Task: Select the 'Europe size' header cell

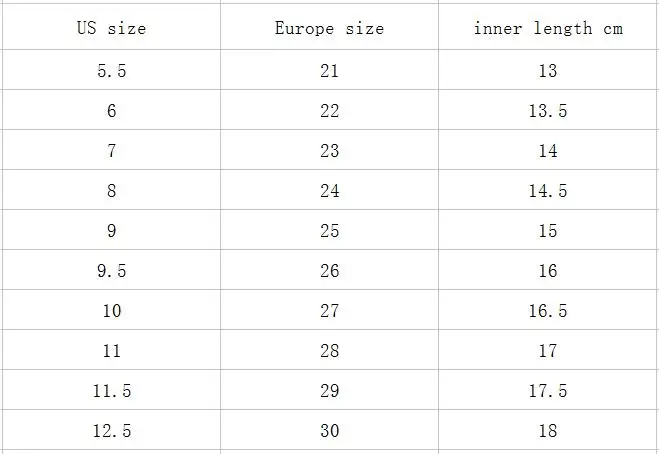Action: 330,27
